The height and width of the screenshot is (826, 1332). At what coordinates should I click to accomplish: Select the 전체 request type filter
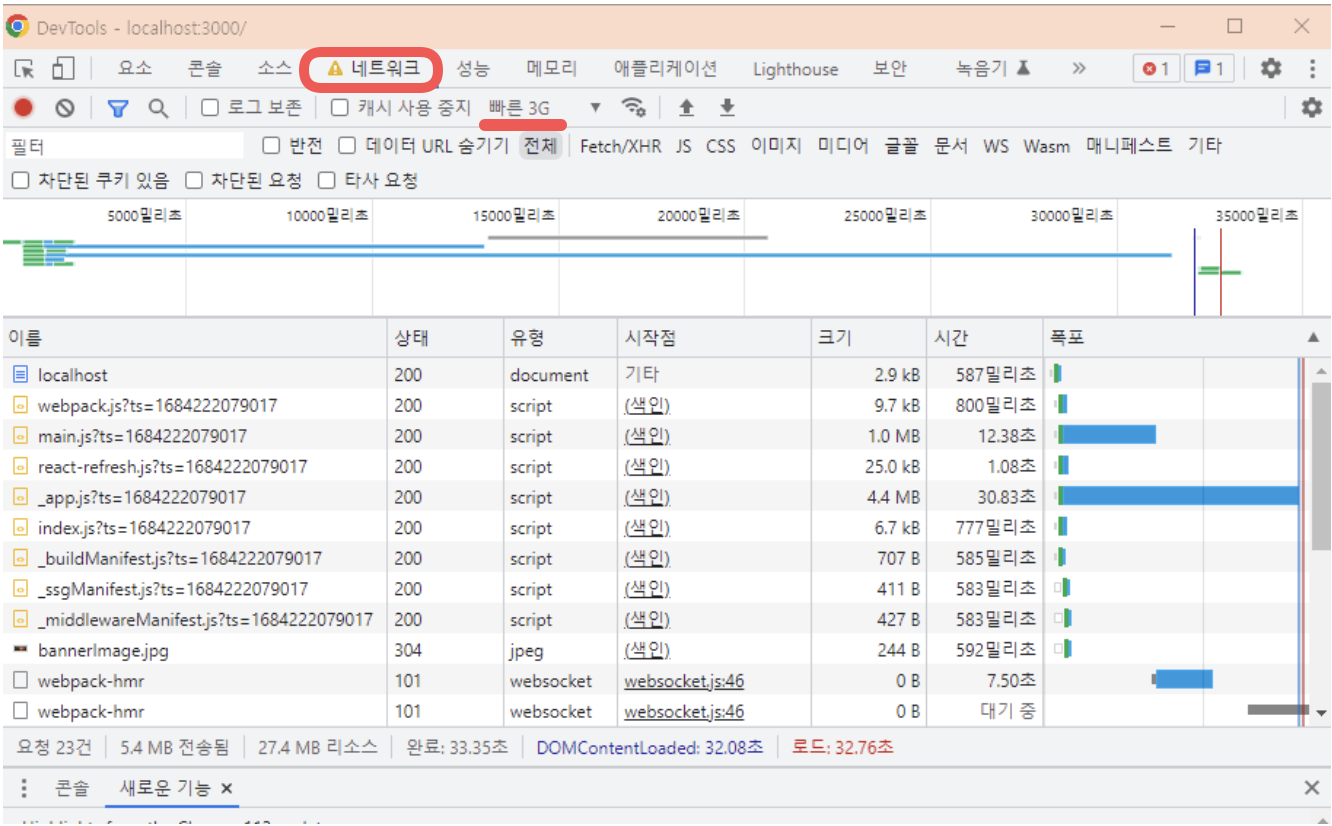coord(540,146)
